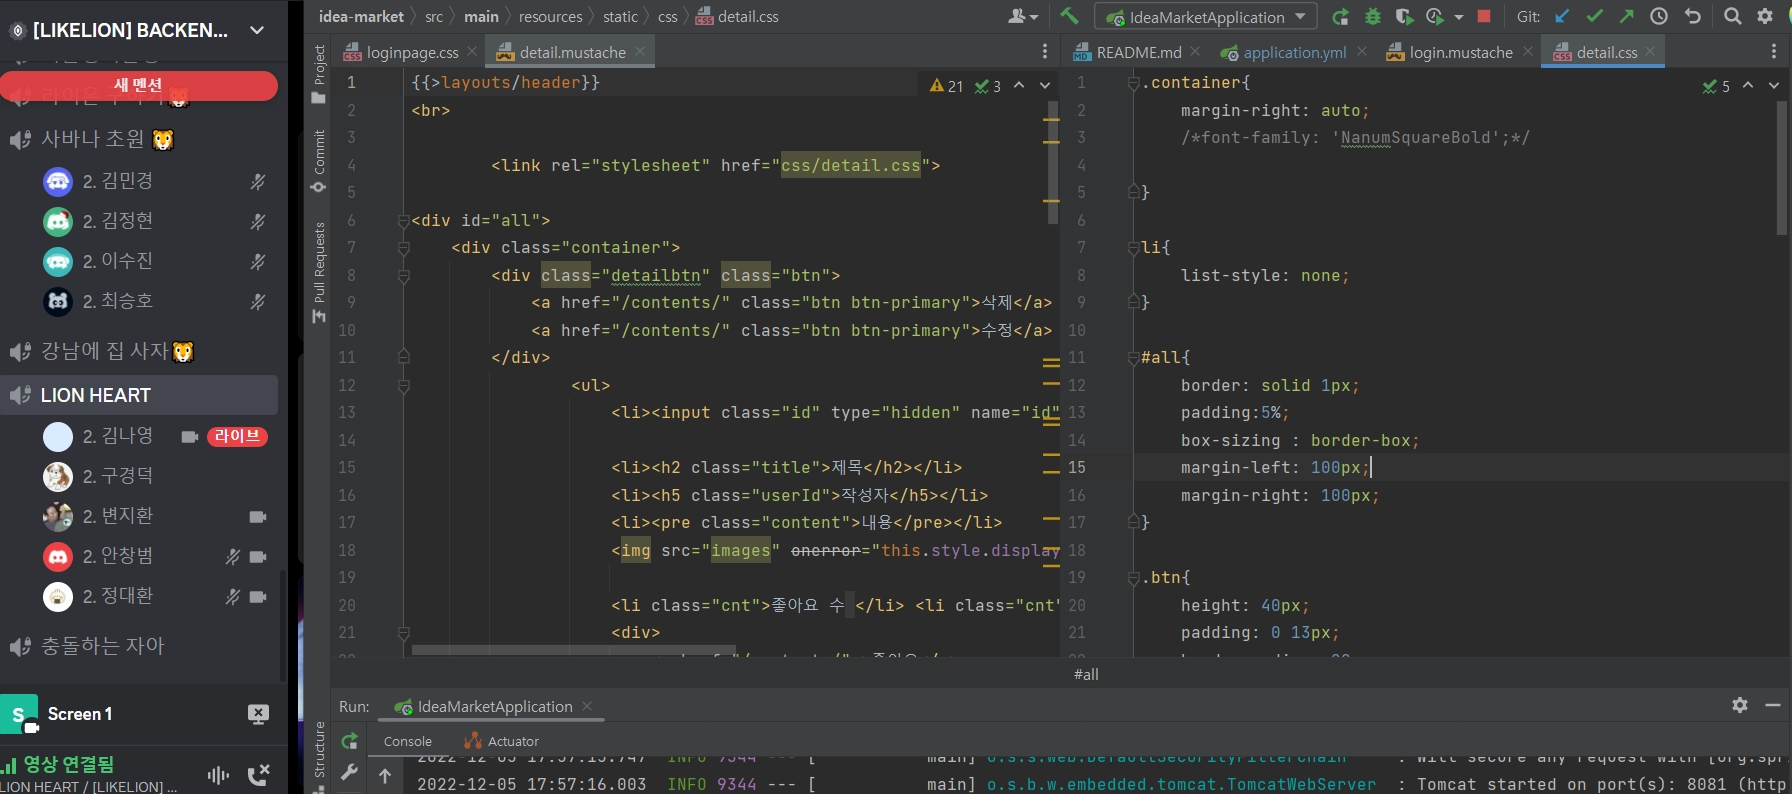
Task: Stop sharing Screen 1 stream
Action: coord(258,714)
